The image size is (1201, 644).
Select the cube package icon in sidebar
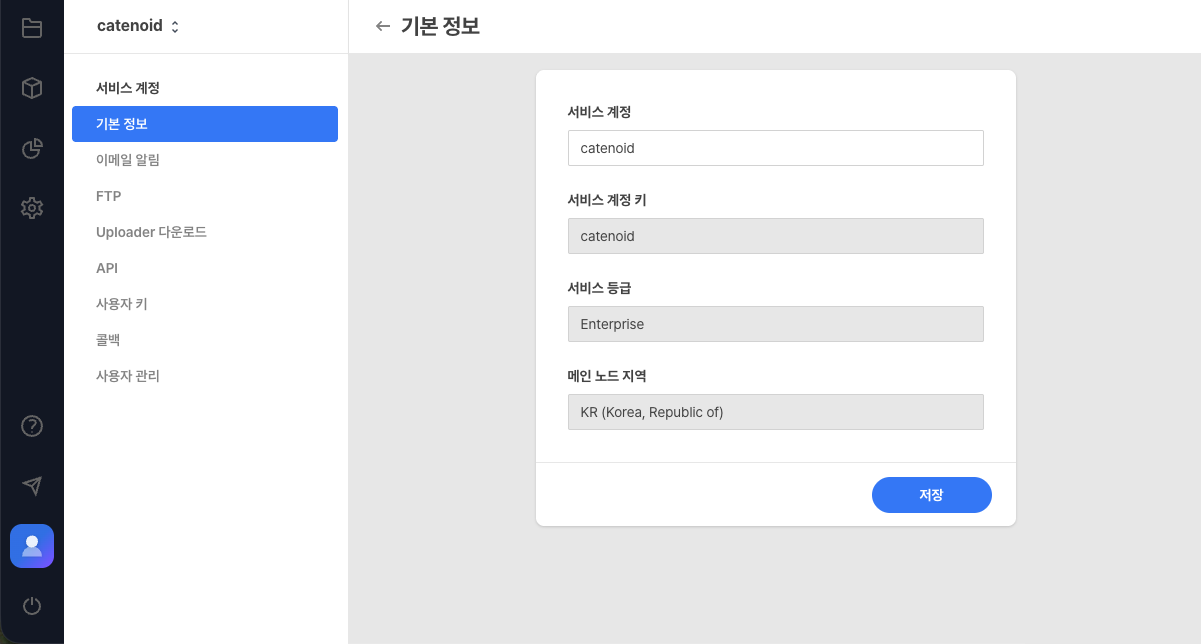[31, 88]
